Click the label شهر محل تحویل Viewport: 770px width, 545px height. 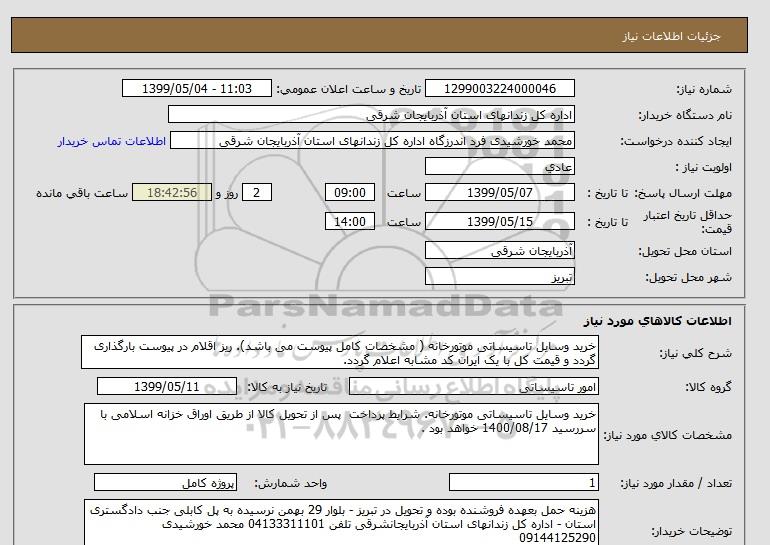point(688,277)
